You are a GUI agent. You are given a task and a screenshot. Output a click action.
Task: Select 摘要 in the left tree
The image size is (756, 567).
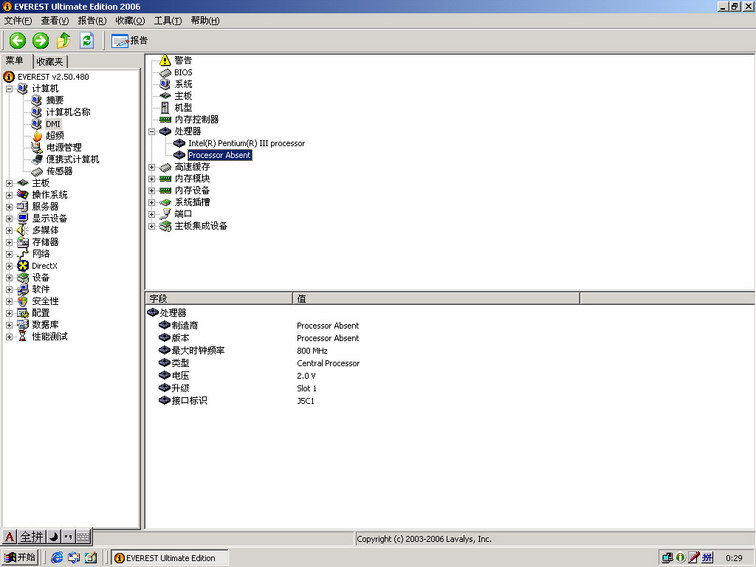(54, 100)
